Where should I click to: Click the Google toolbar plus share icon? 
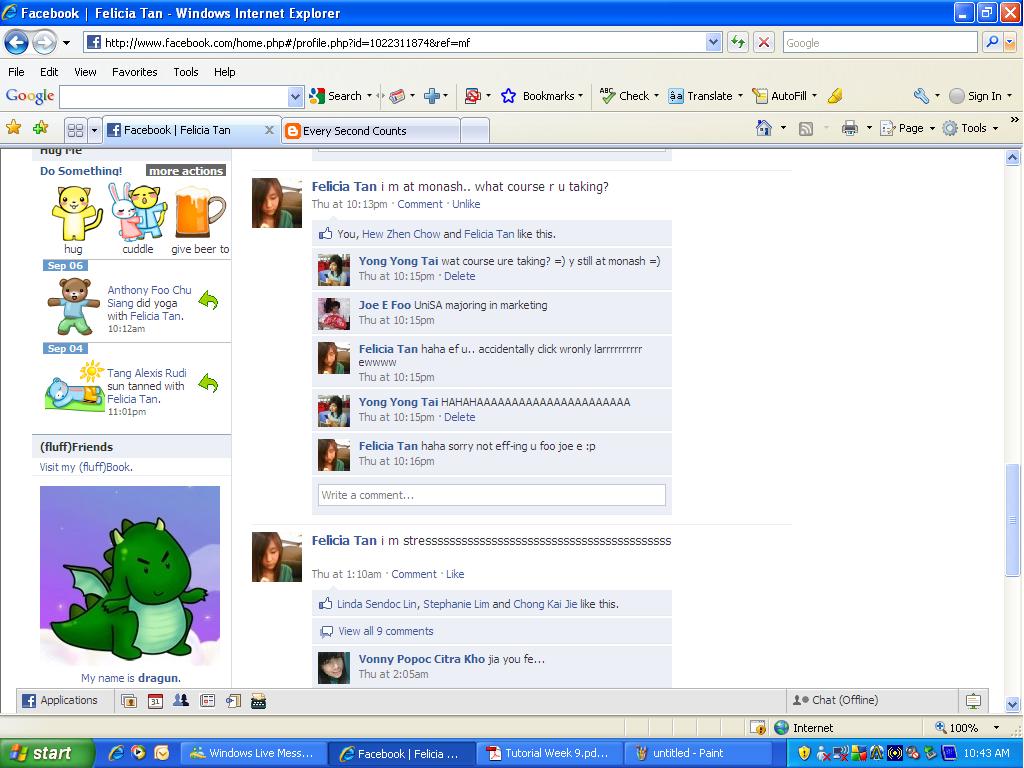pos(432,96)
